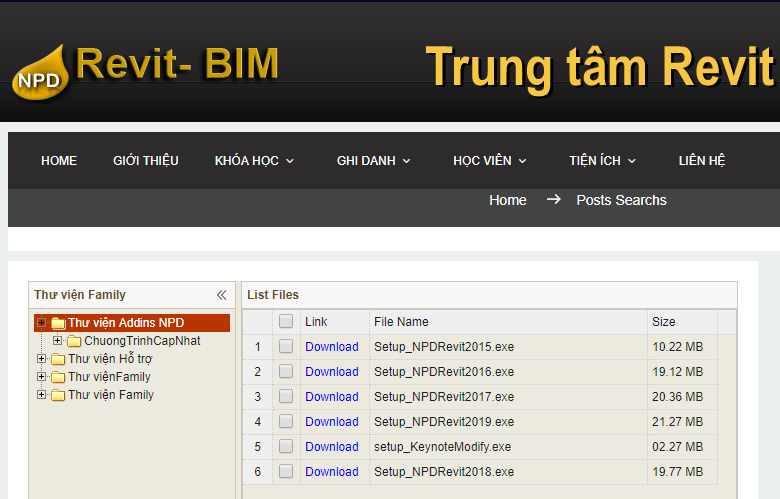780x499 pixels.
Task: Select the Thư viện Hỗ trợ tree item
Action: (110, 359)
